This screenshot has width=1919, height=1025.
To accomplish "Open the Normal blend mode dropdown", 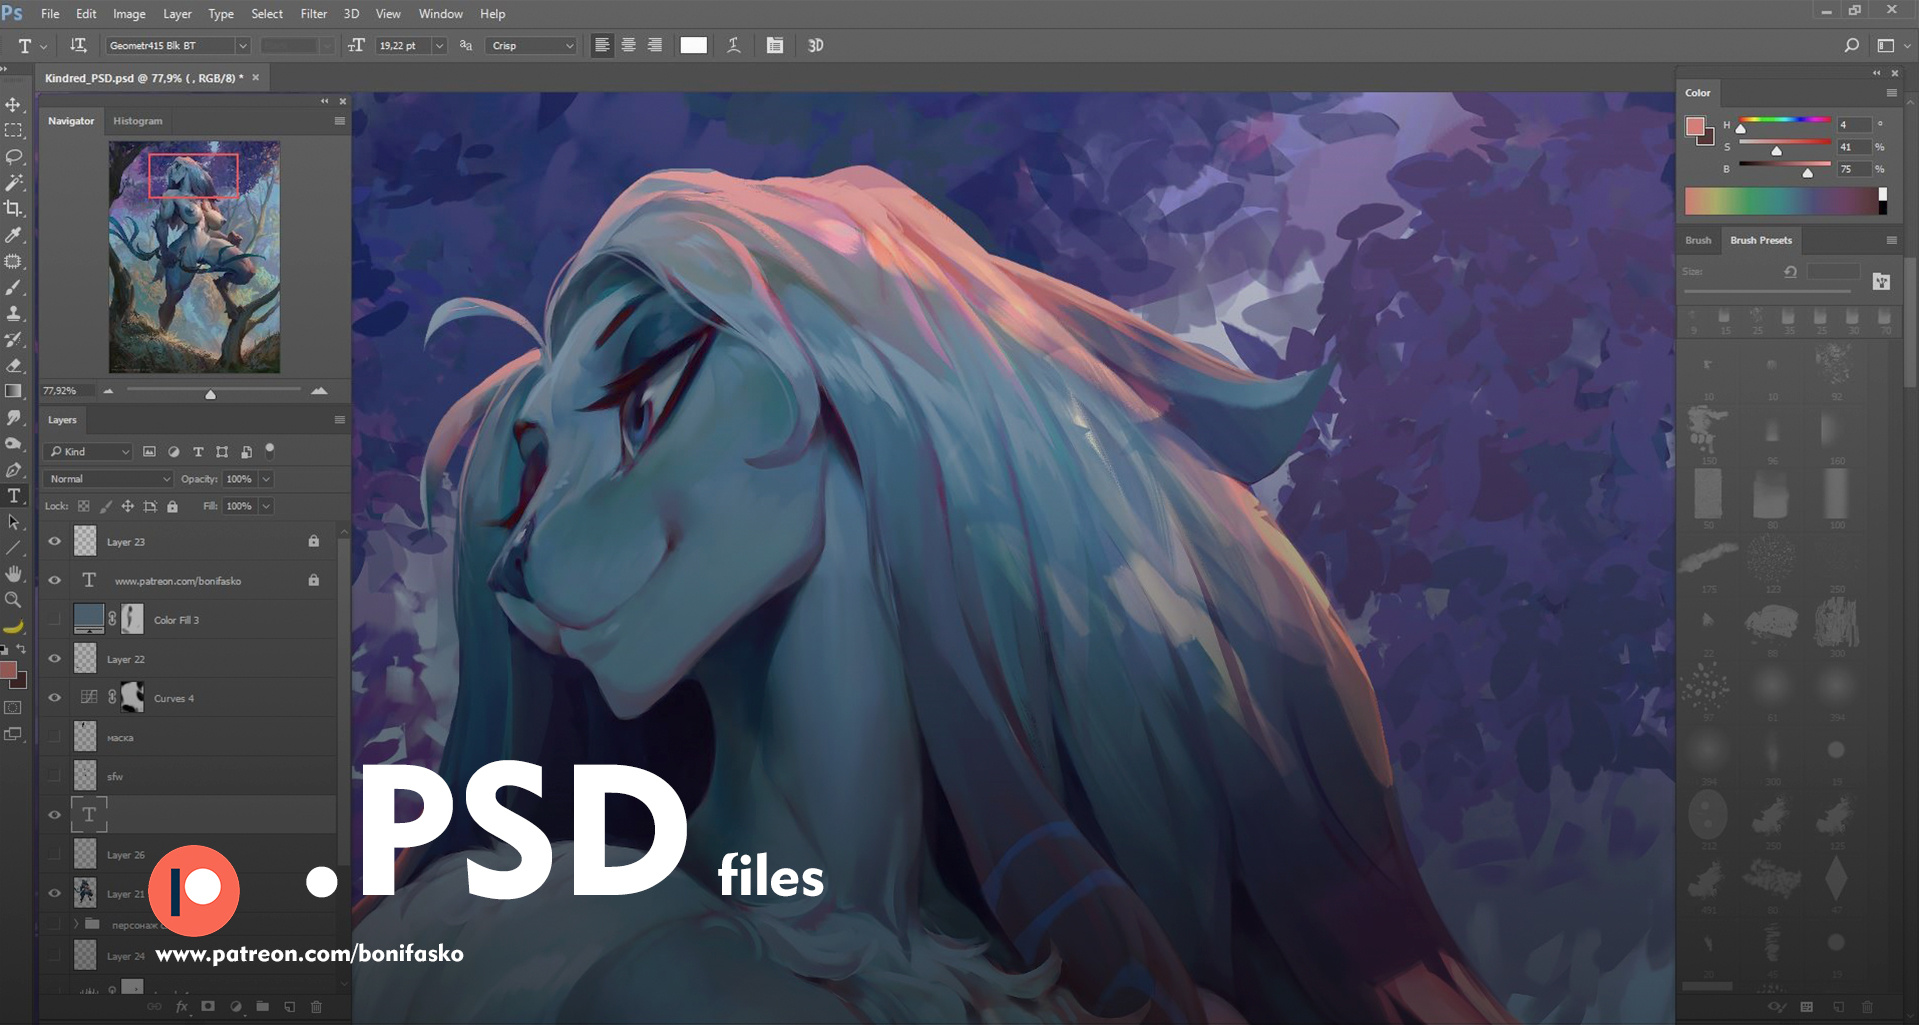I will [108, 479].
